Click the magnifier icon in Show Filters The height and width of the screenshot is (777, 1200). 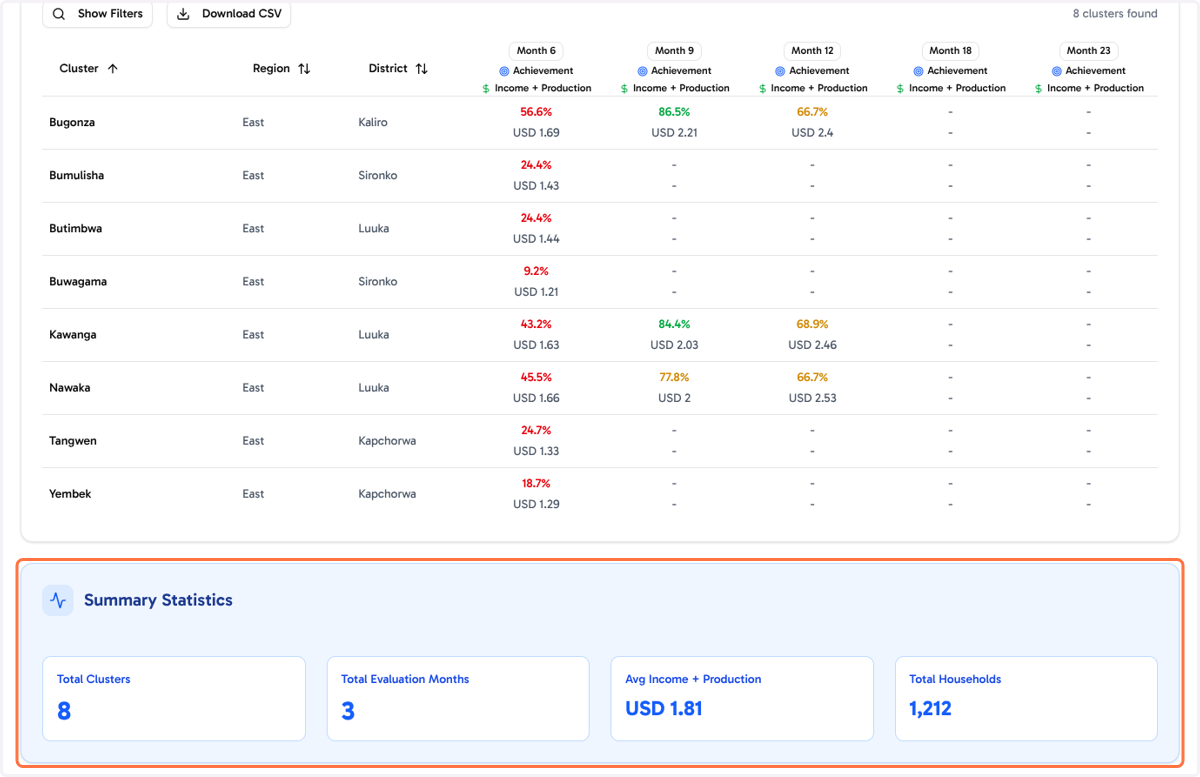59,14
